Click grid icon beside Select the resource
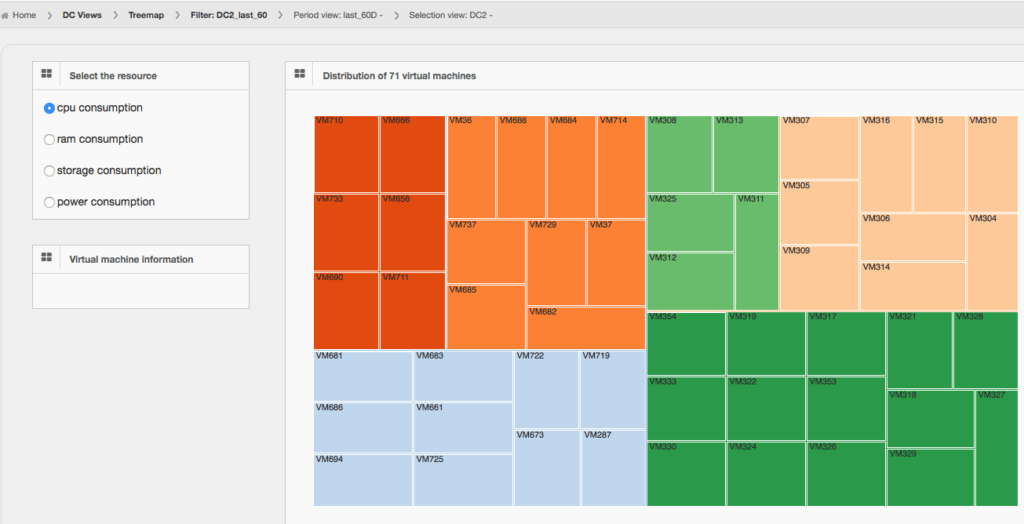This screenshot has height=524, width=1024. [46, 74]
